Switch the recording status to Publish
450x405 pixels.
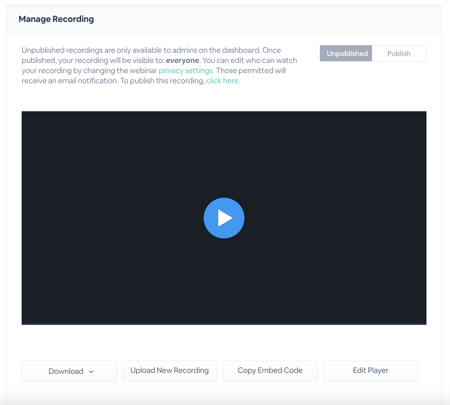(399, 53)
